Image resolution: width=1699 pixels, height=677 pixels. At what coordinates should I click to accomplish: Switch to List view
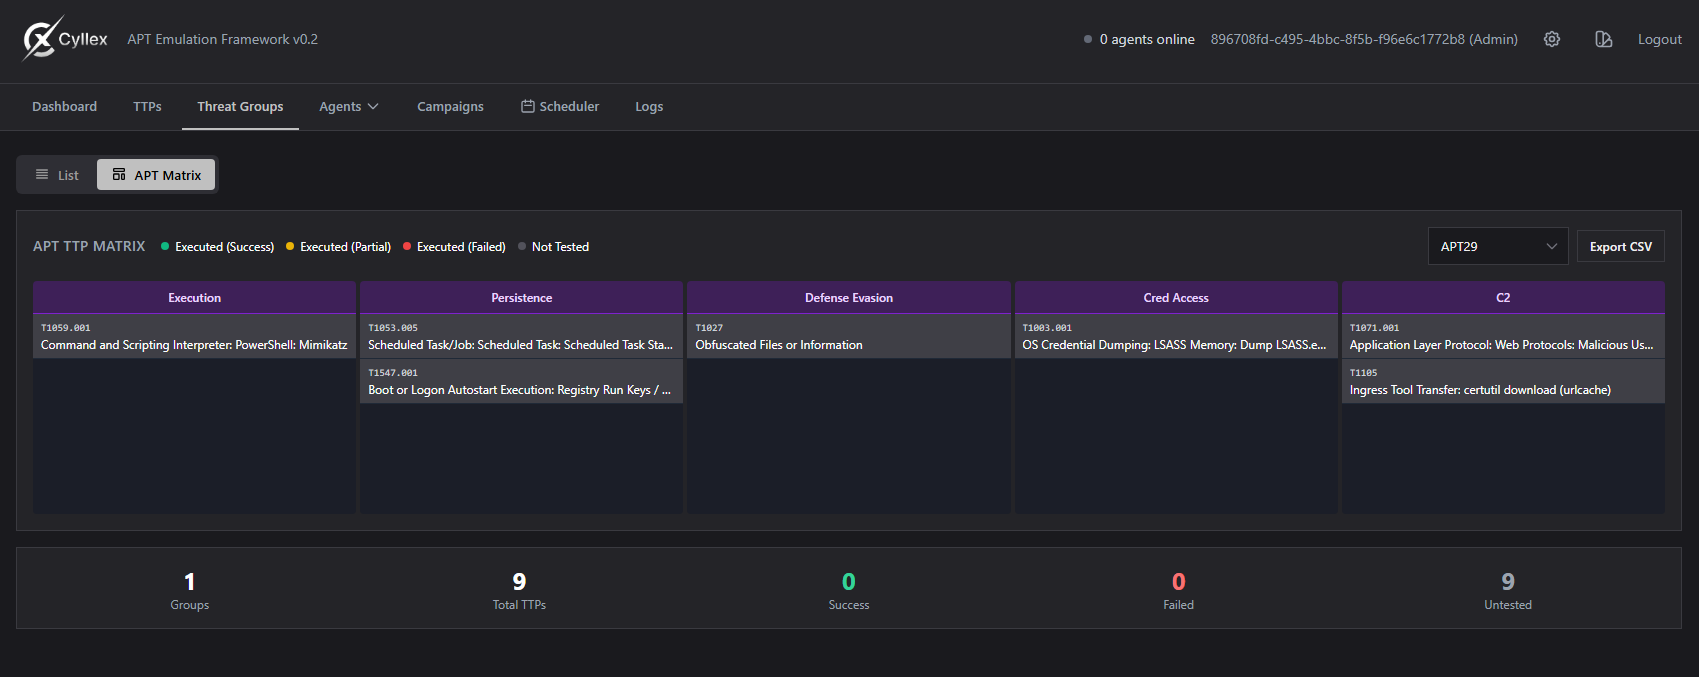(57, 175)
